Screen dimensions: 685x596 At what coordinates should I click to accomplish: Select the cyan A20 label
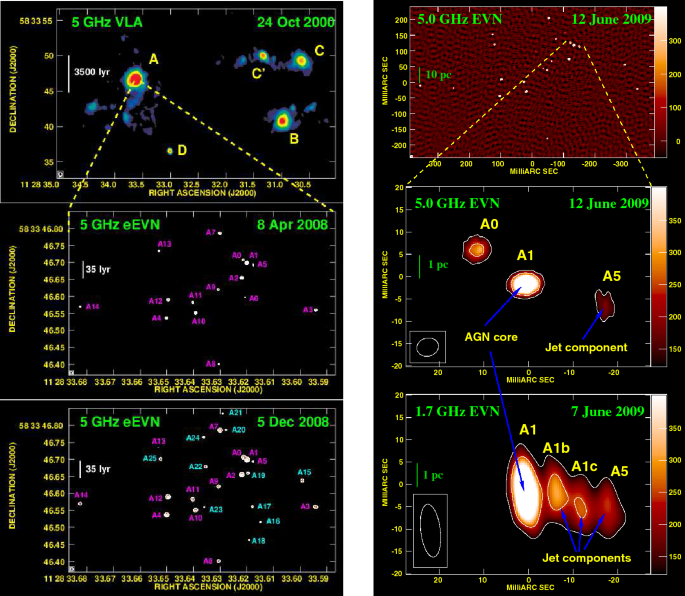coord(239,430)
